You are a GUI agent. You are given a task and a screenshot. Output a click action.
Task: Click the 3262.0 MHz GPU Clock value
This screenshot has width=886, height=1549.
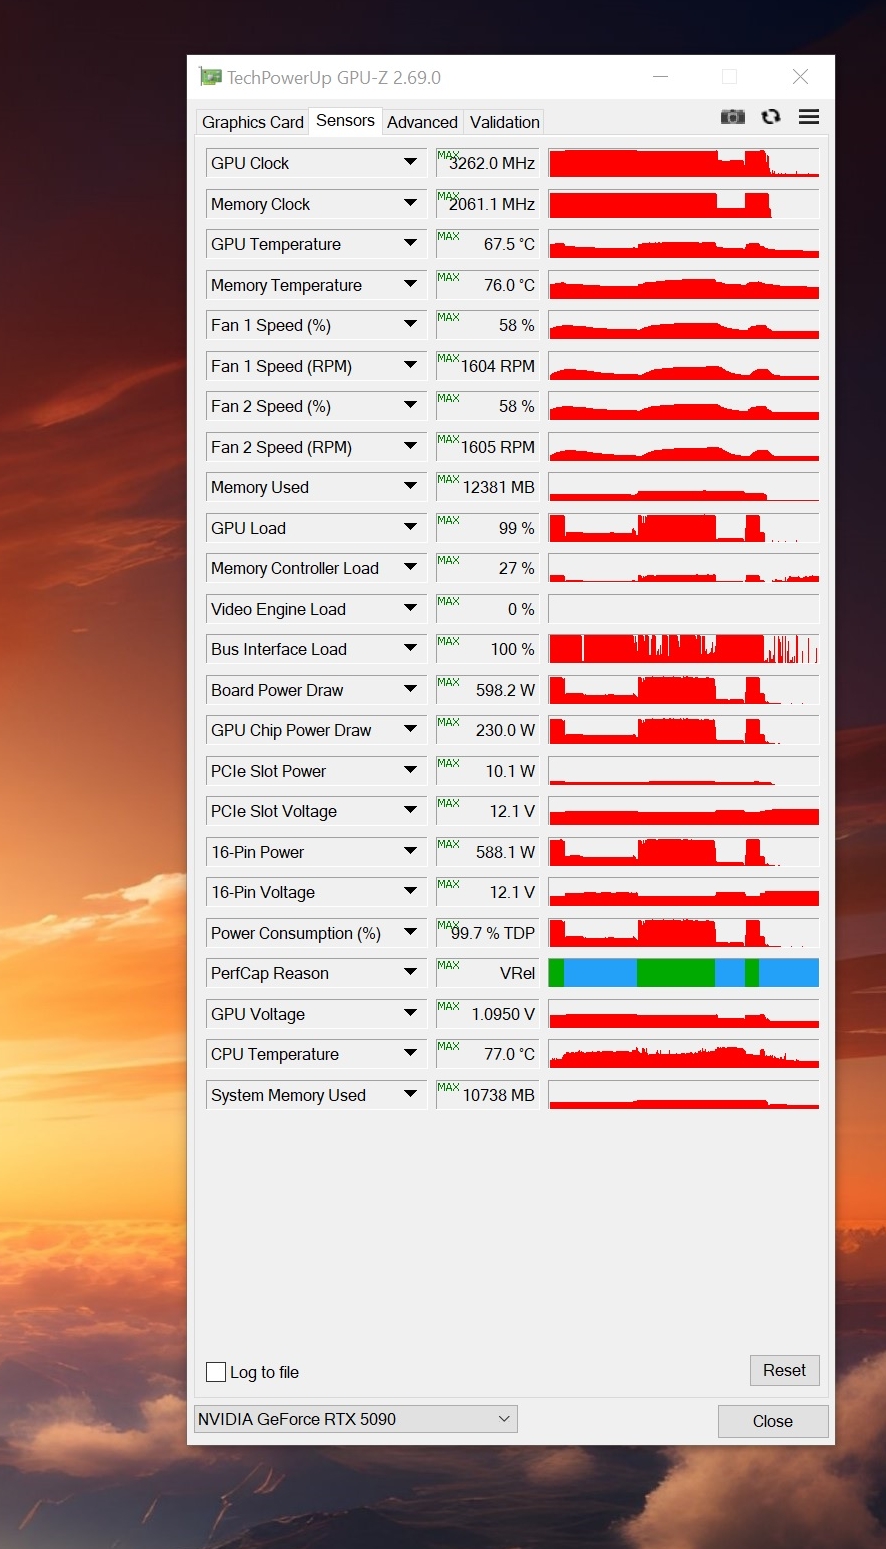click(487, 163)
